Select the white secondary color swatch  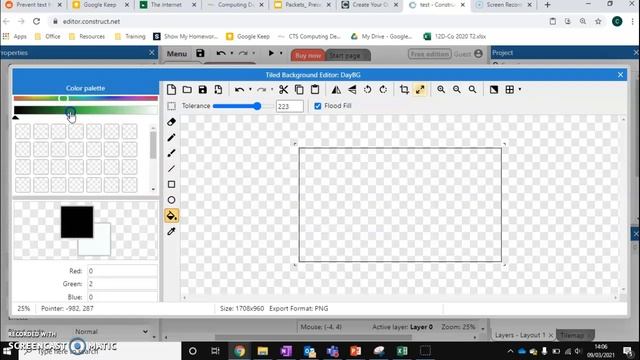[101, 245]
